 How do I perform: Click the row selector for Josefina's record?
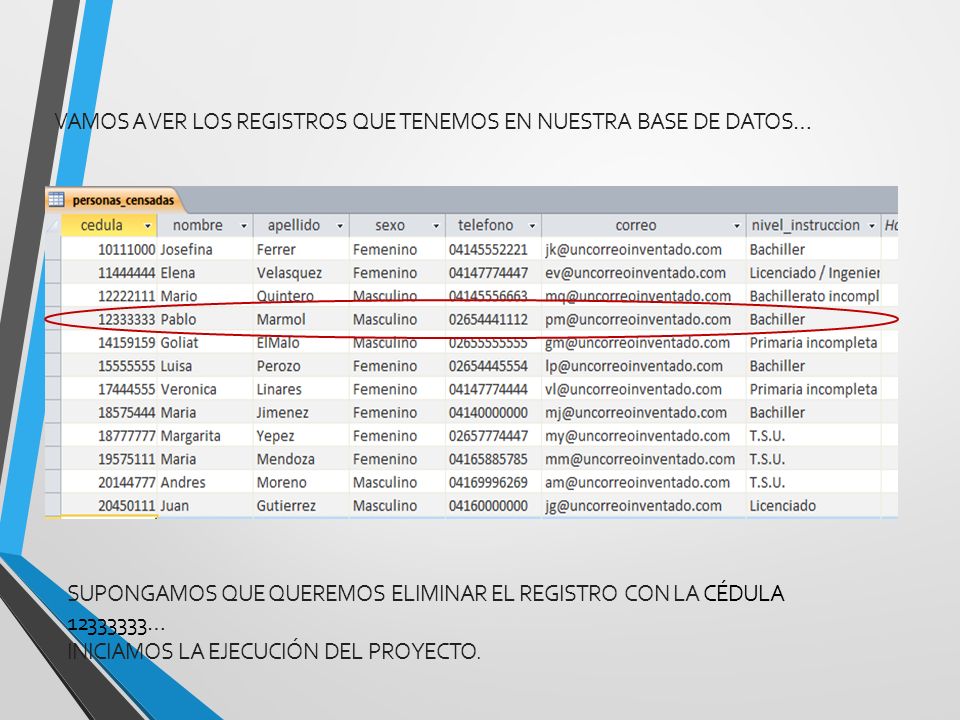[x=53, y=249]
